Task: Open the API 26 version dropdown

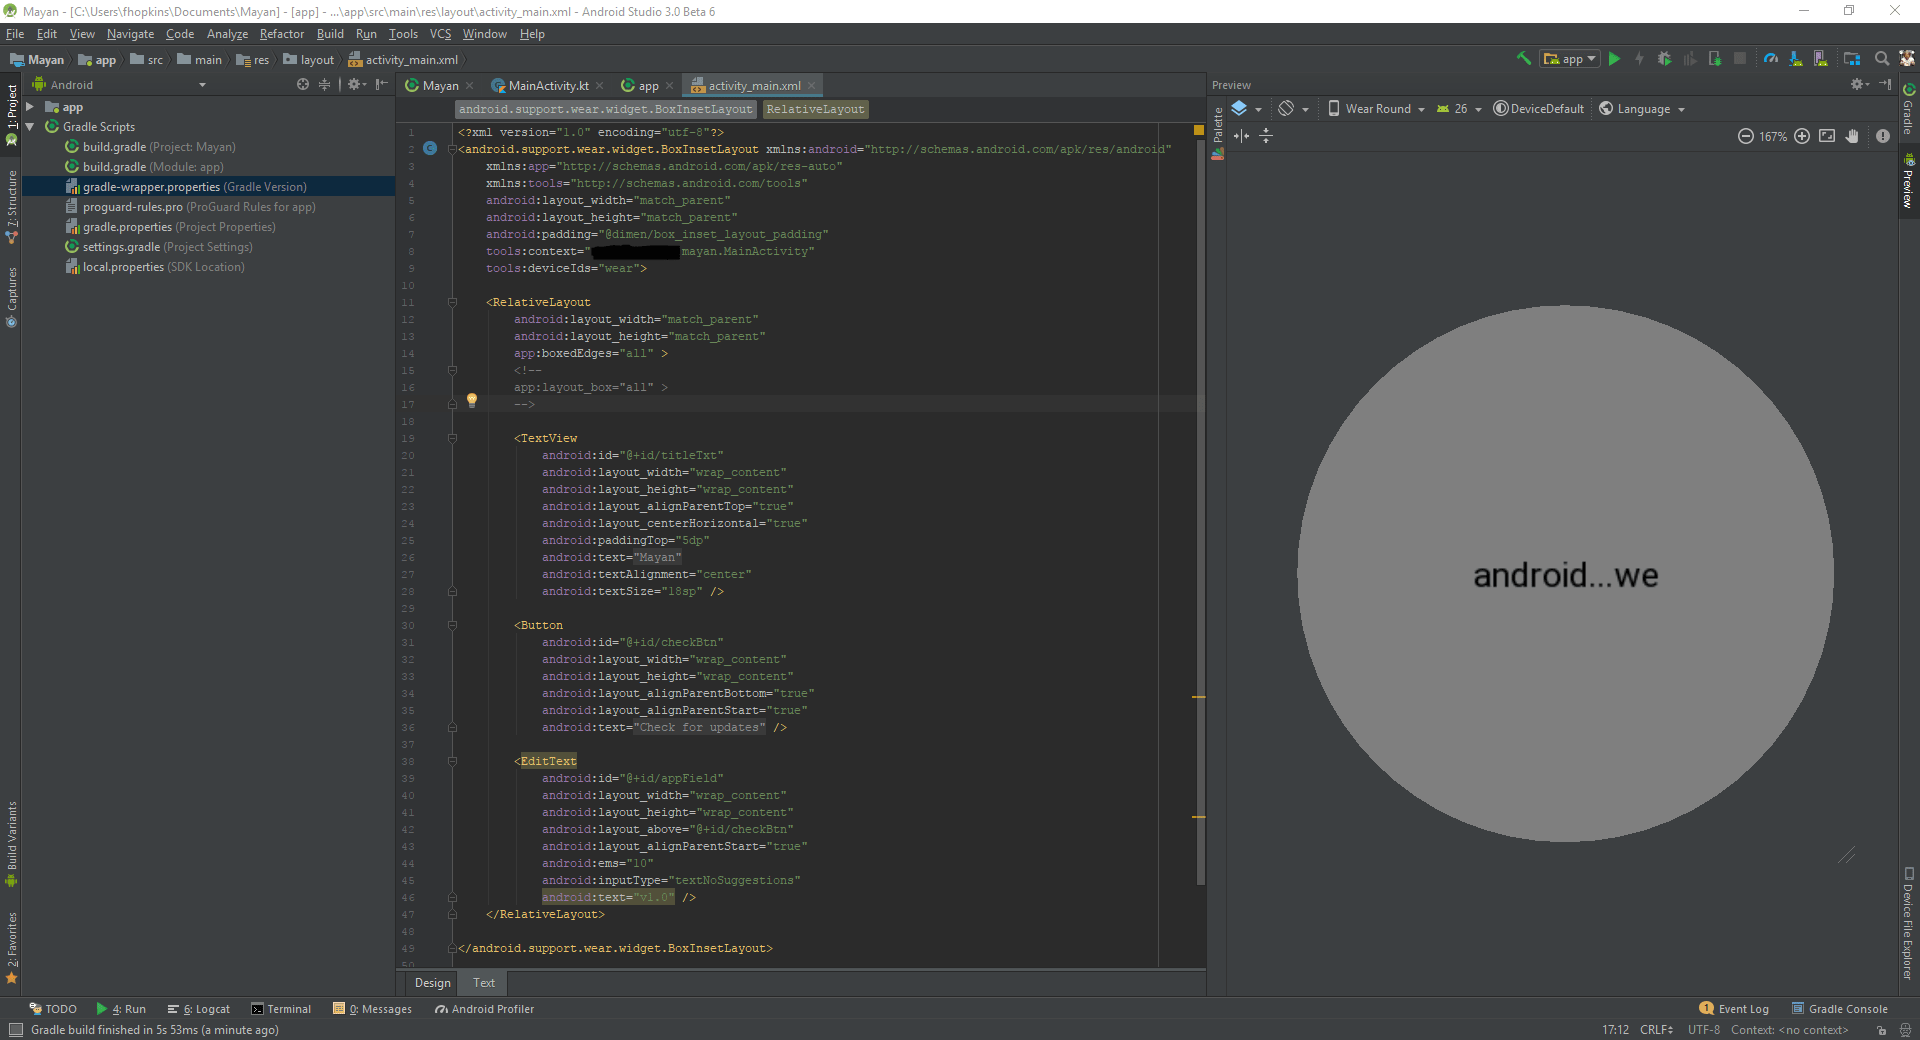Action: click(1459, 109)
